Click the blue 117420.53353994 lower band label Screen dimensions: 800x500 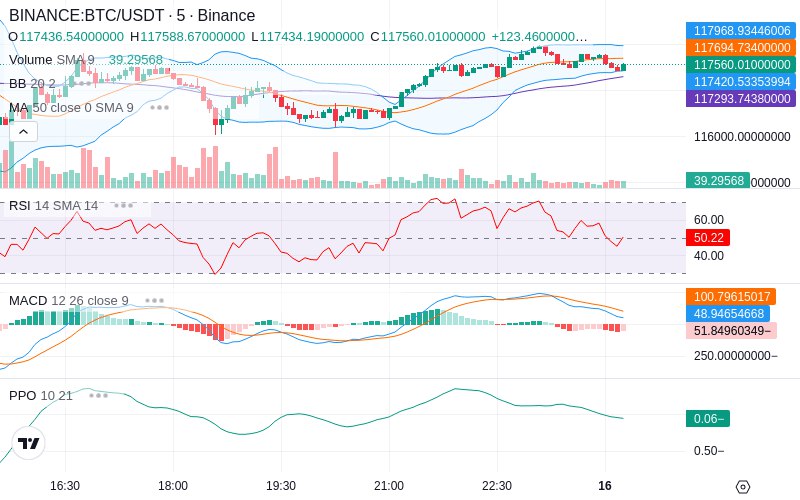pos(741,81)
